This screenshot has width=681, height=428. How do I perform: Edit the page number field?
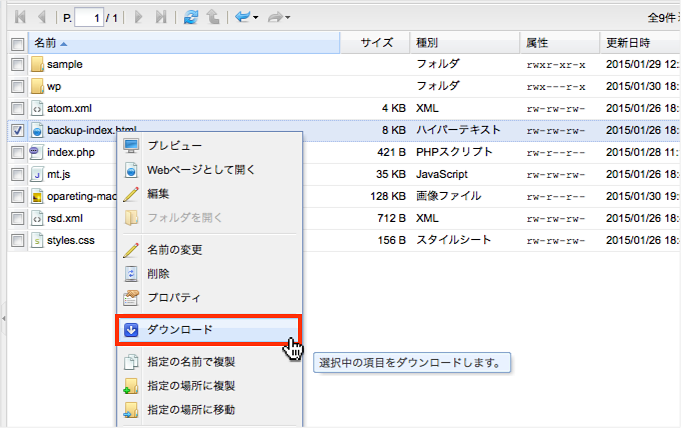point(89,18)
